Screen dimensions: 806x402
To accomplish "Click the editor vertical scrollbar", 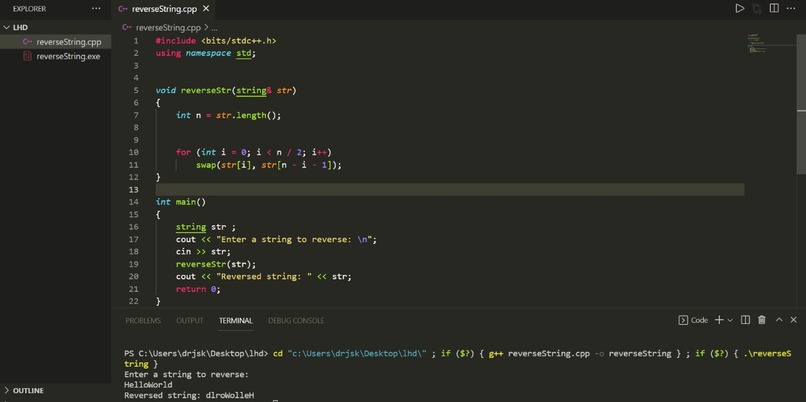I will coord(801,103).
